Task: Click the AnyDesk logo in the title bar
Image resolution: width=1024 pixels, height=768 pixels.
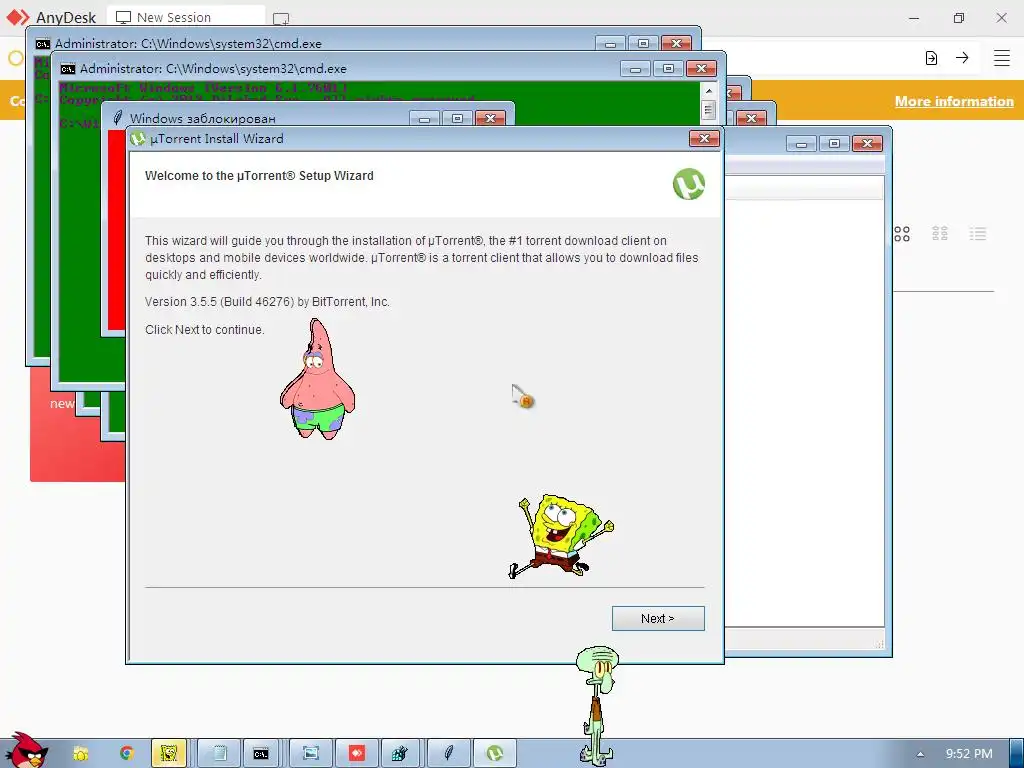Action: click(x=18, y=18)
